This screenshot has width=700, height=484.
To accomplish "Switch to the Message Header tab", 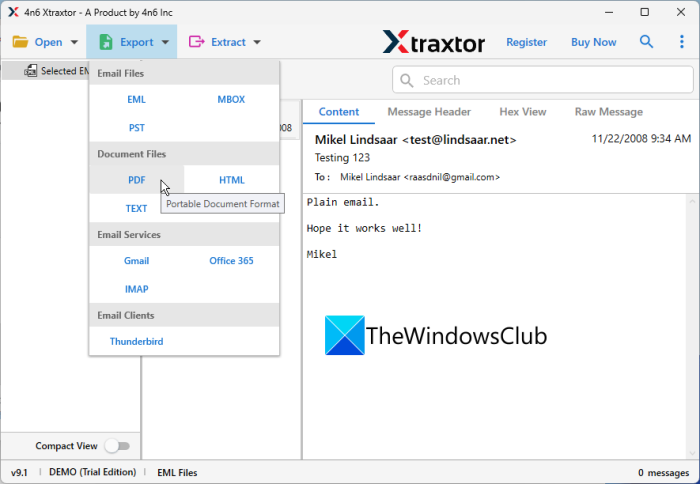I will point(429,112).
